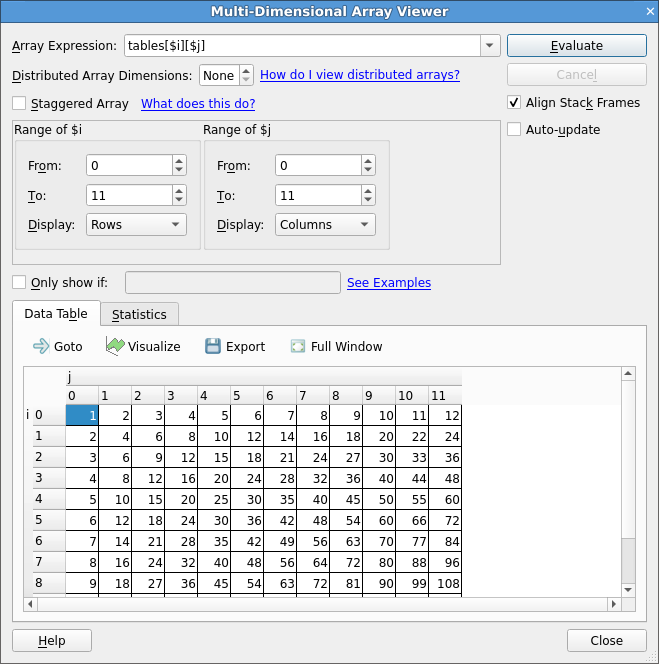659x664 pixels.
Task: Click the horizontal scrollbar's left arrow
Action: point(30,604)
